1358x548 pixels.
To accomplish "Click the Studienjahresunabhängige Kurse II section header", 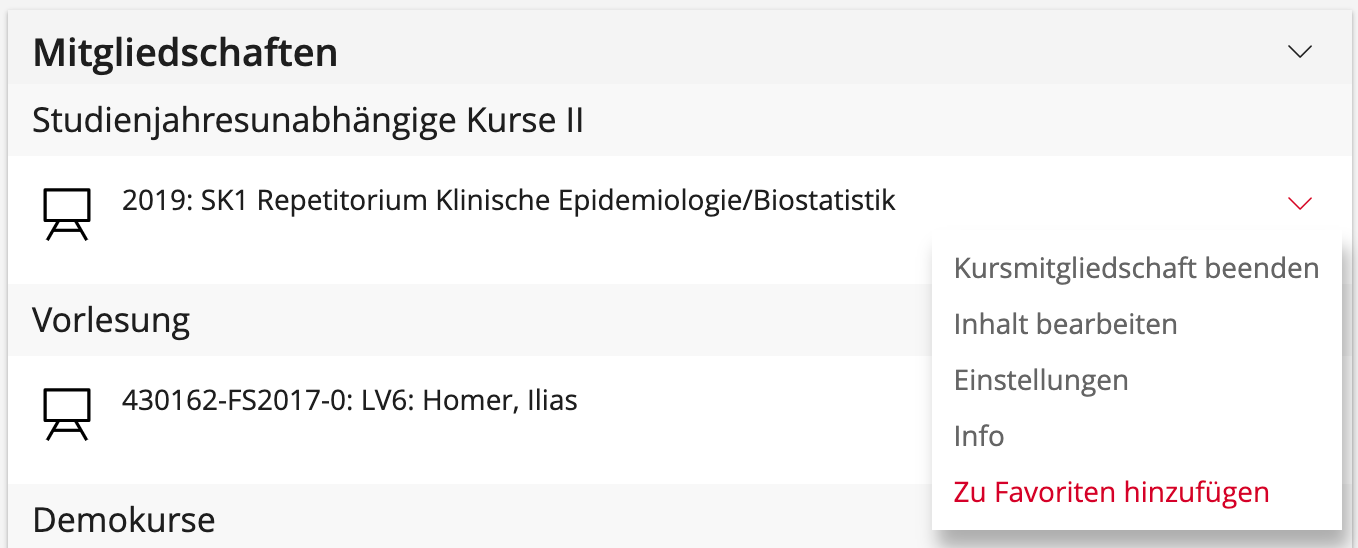I will point(308,121).
